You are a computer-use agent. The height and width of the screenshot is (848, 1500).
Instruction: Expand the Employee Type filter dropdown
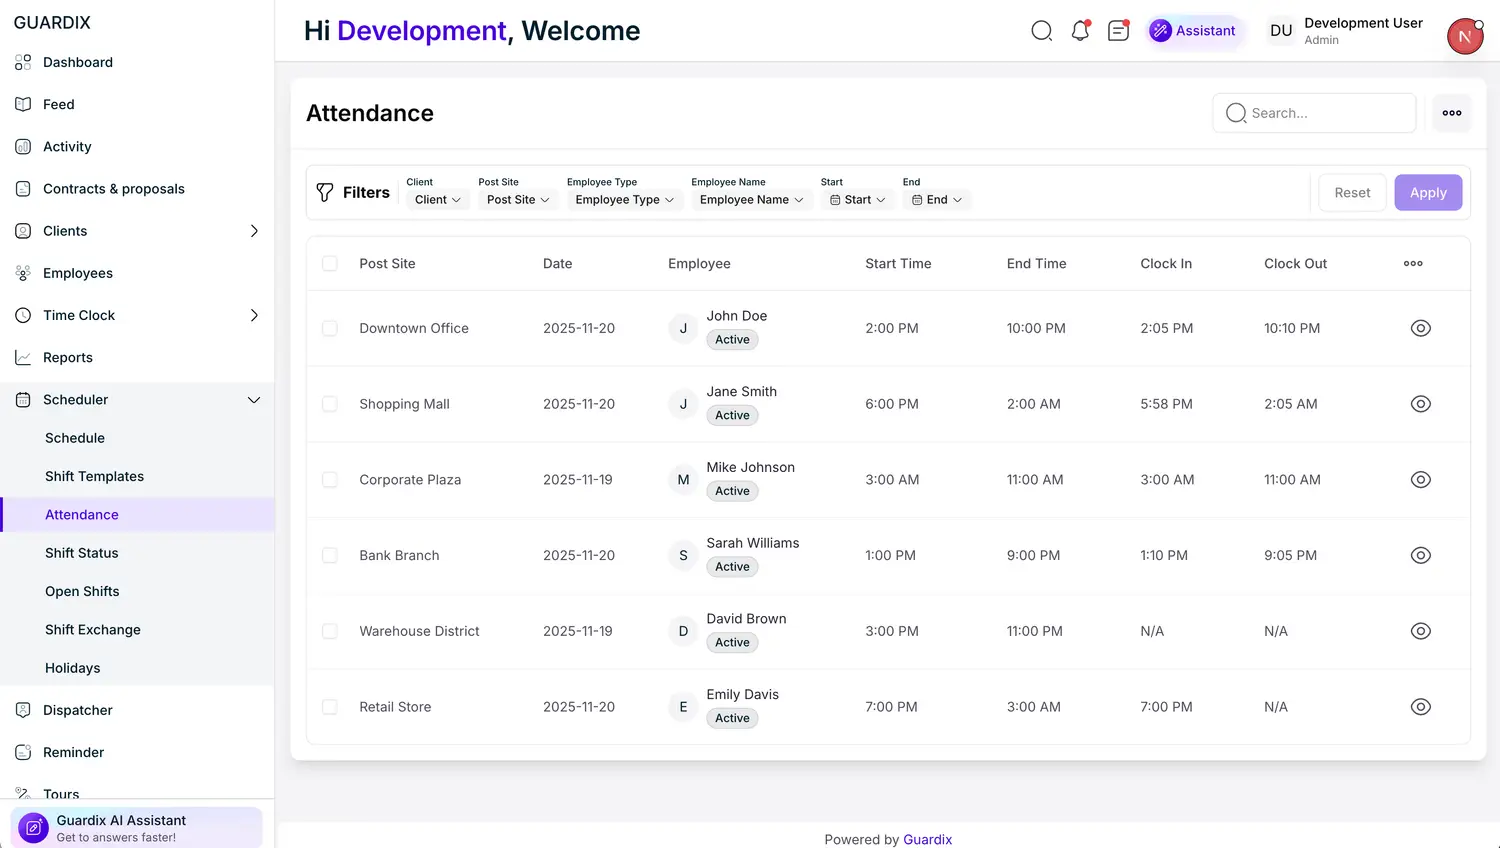[x=624, y=200]
